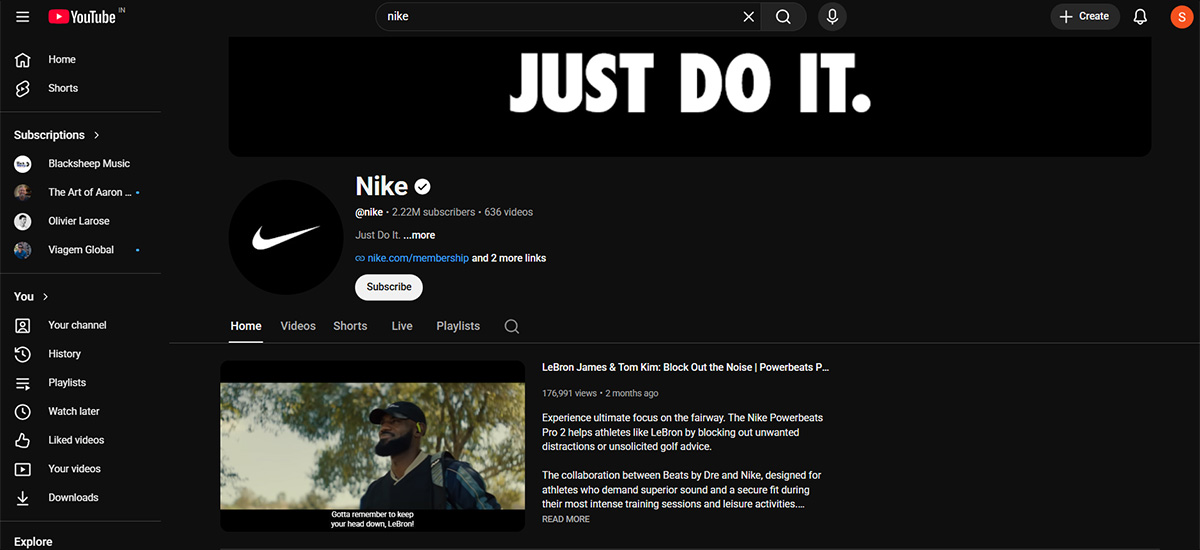
Task: Play the LeBron James featured video thumbnail
Action: pyautogui.click(x=372, y=446)
